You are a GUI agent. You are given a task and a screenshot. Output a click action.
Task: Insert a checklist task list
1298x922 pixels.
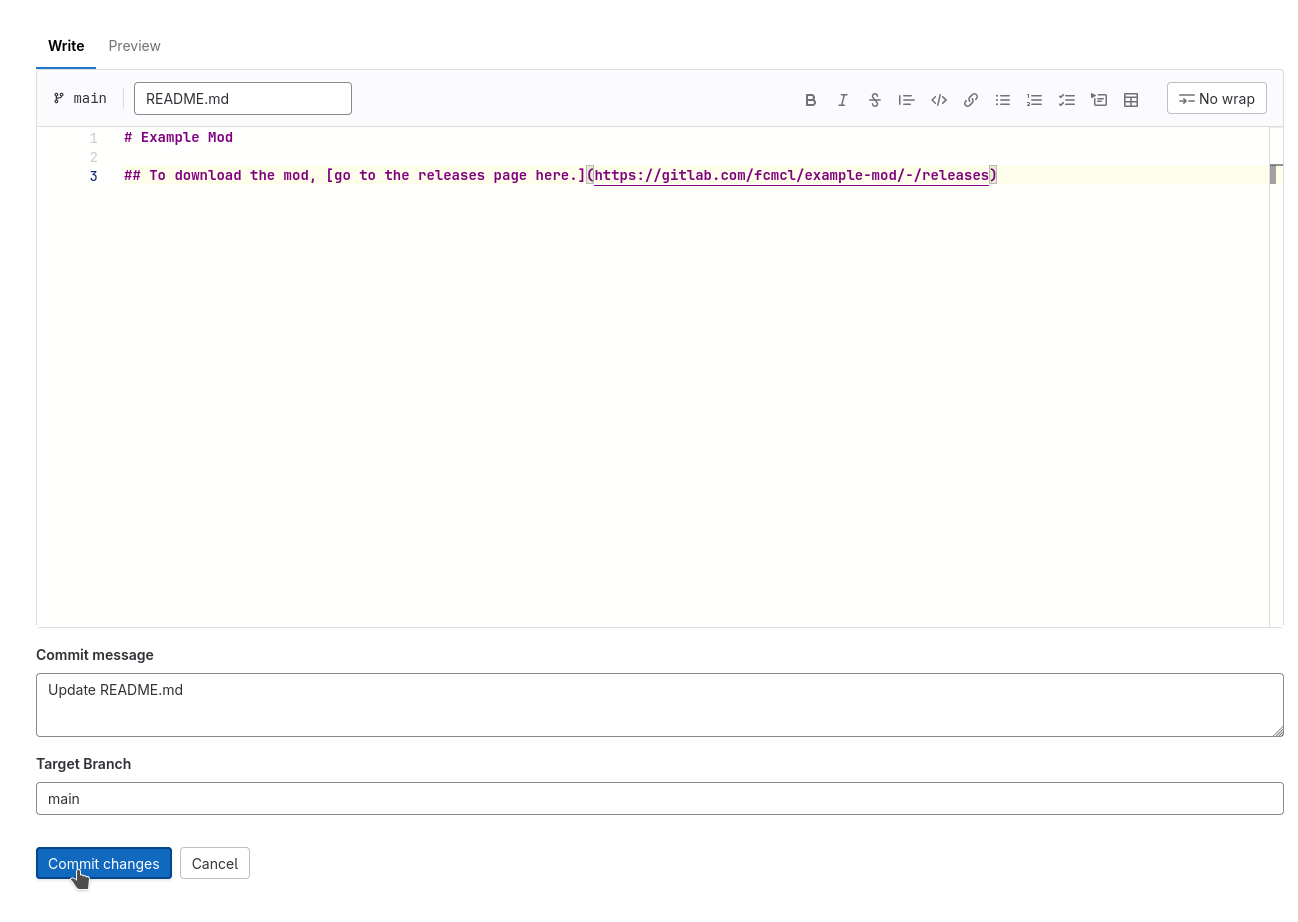point(1067,100)
